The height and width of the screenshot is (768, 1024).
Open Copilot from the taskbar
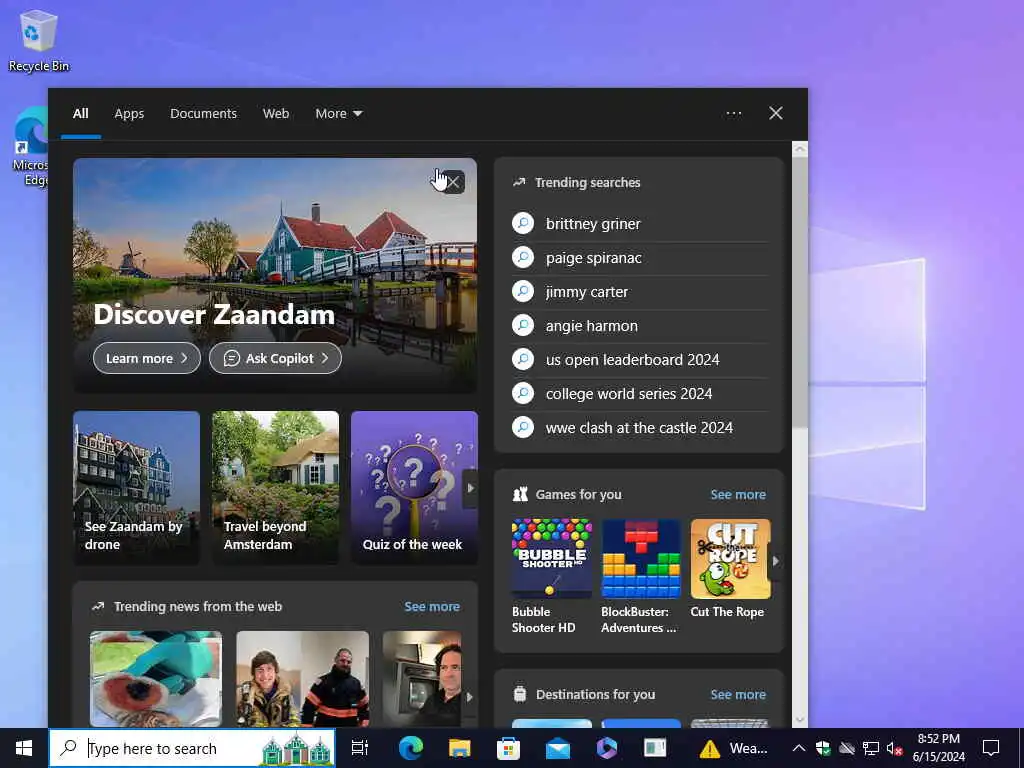[x=607, y=748]
